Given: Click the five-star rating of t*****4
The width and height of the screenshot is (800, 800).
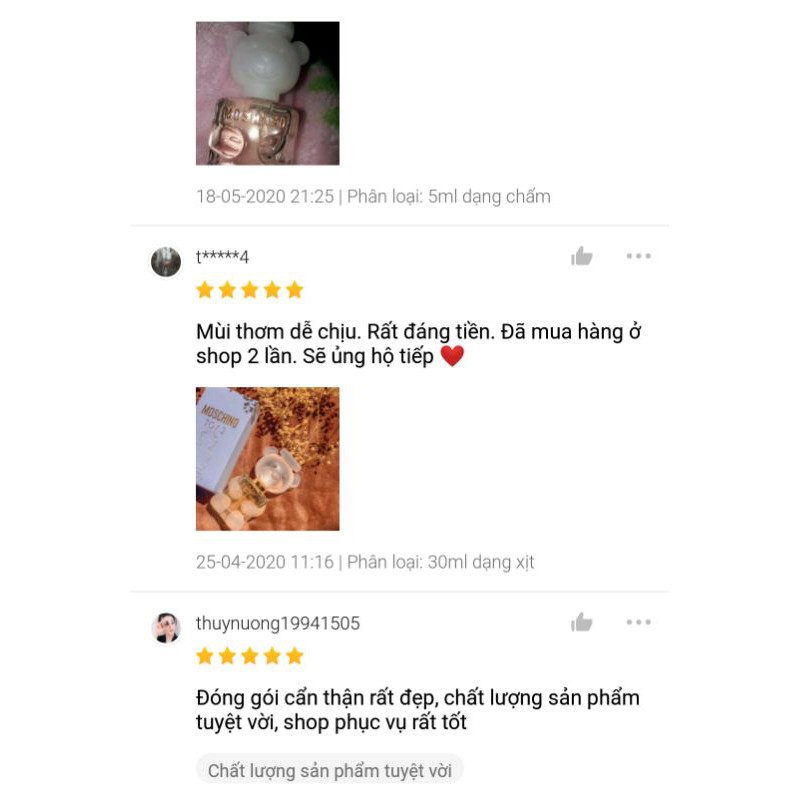Looking at the screenshot, I should click(x=249, y=290).
